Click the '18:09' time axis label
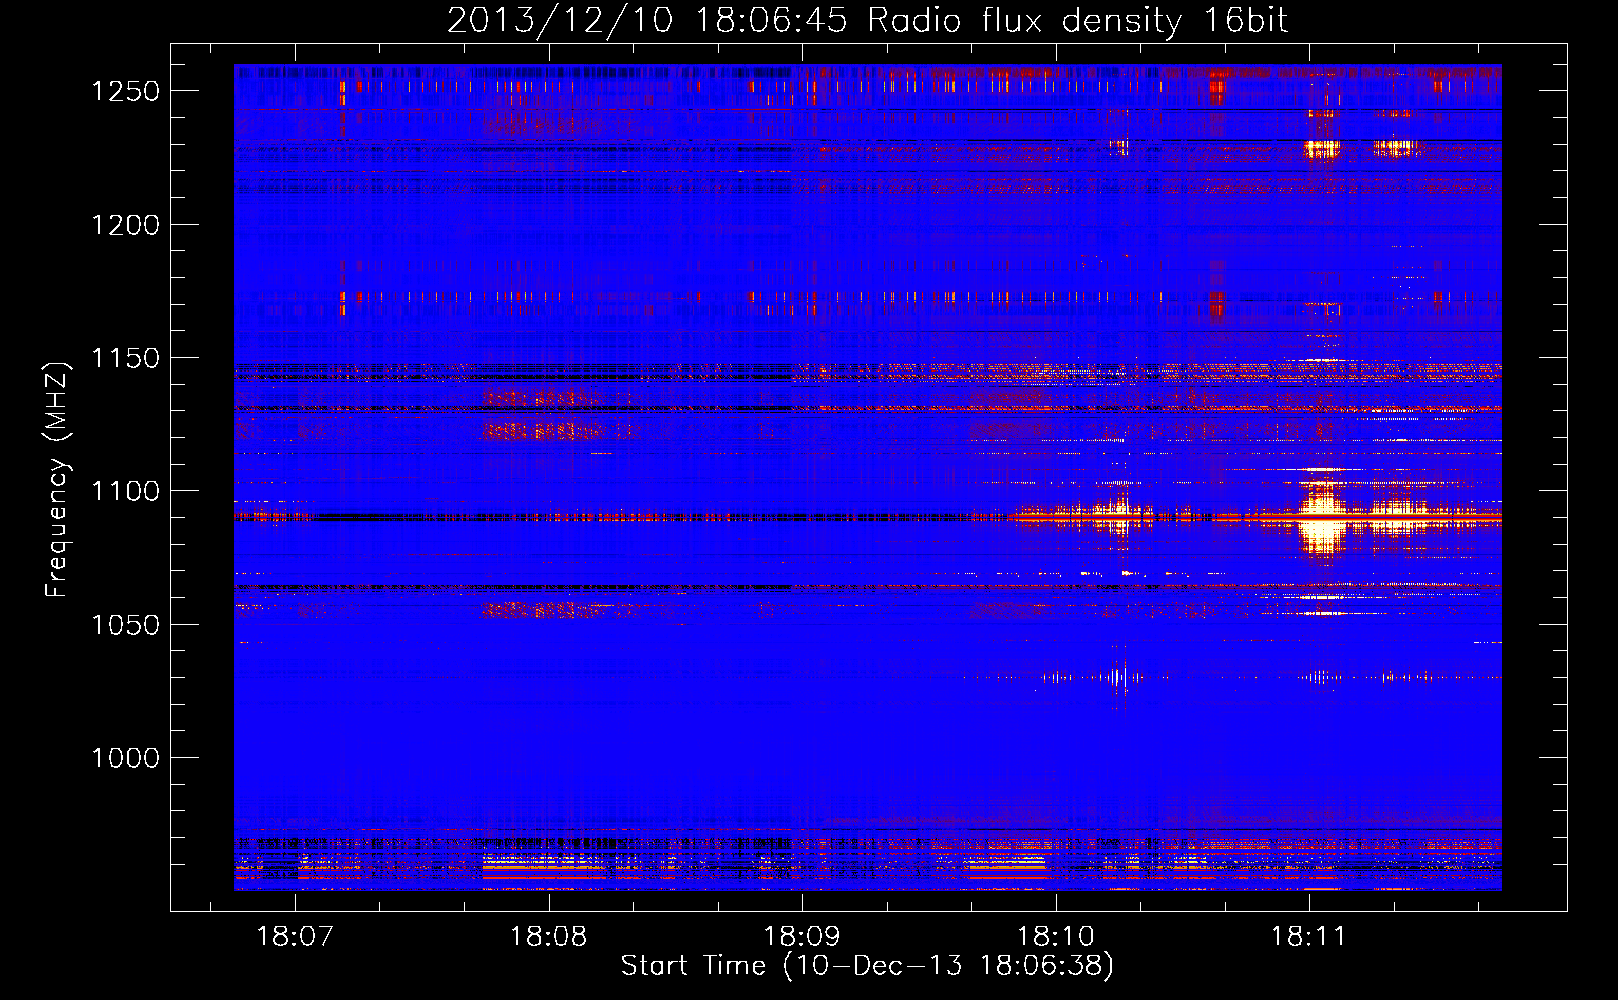 pyautogui.click(x=801, y=937)
